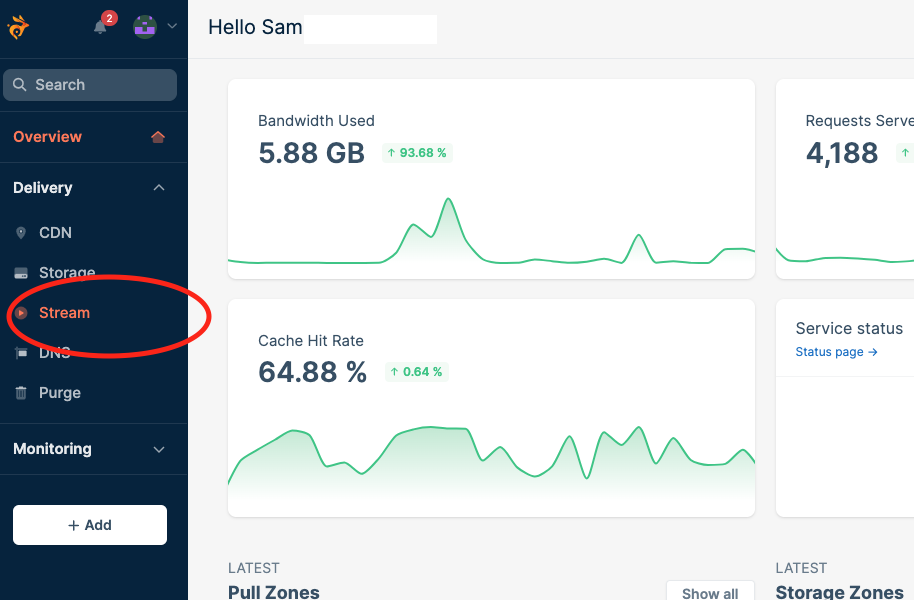Click into the Search field
This screenshot has height=600, width=914.
(90, 85)
